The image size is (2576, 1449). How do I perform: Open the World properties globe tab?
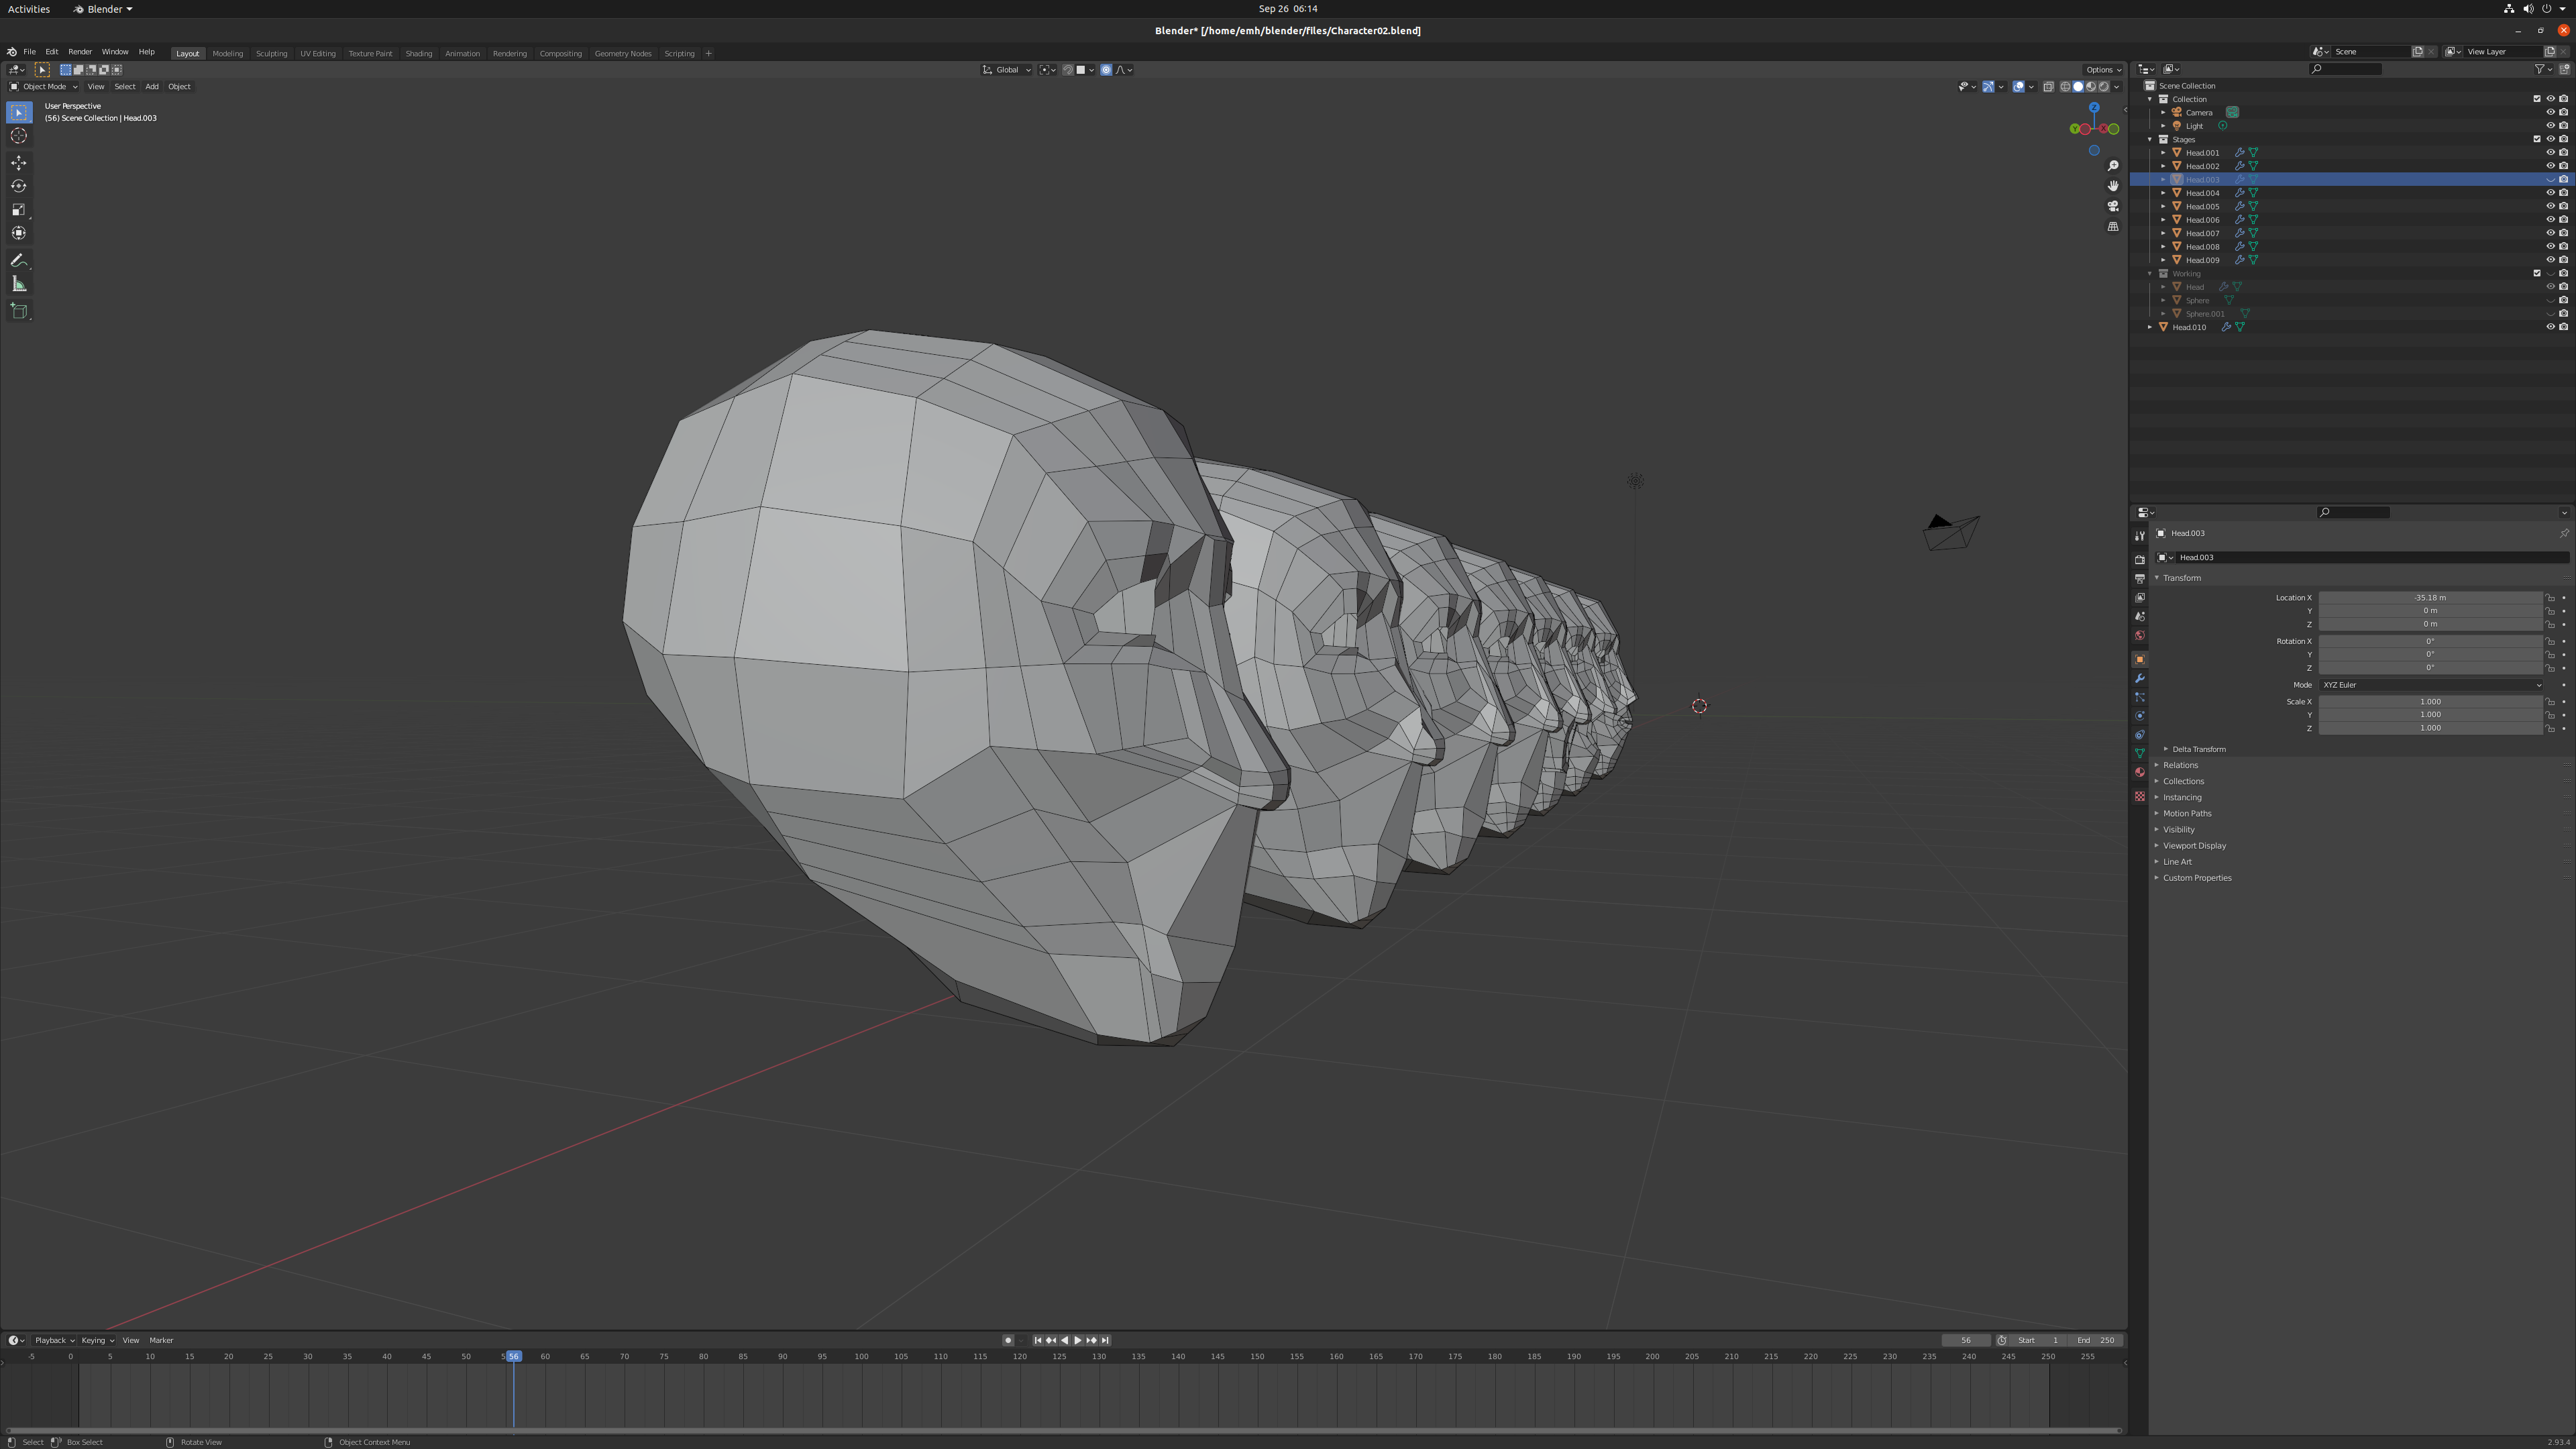[2140, 636]
